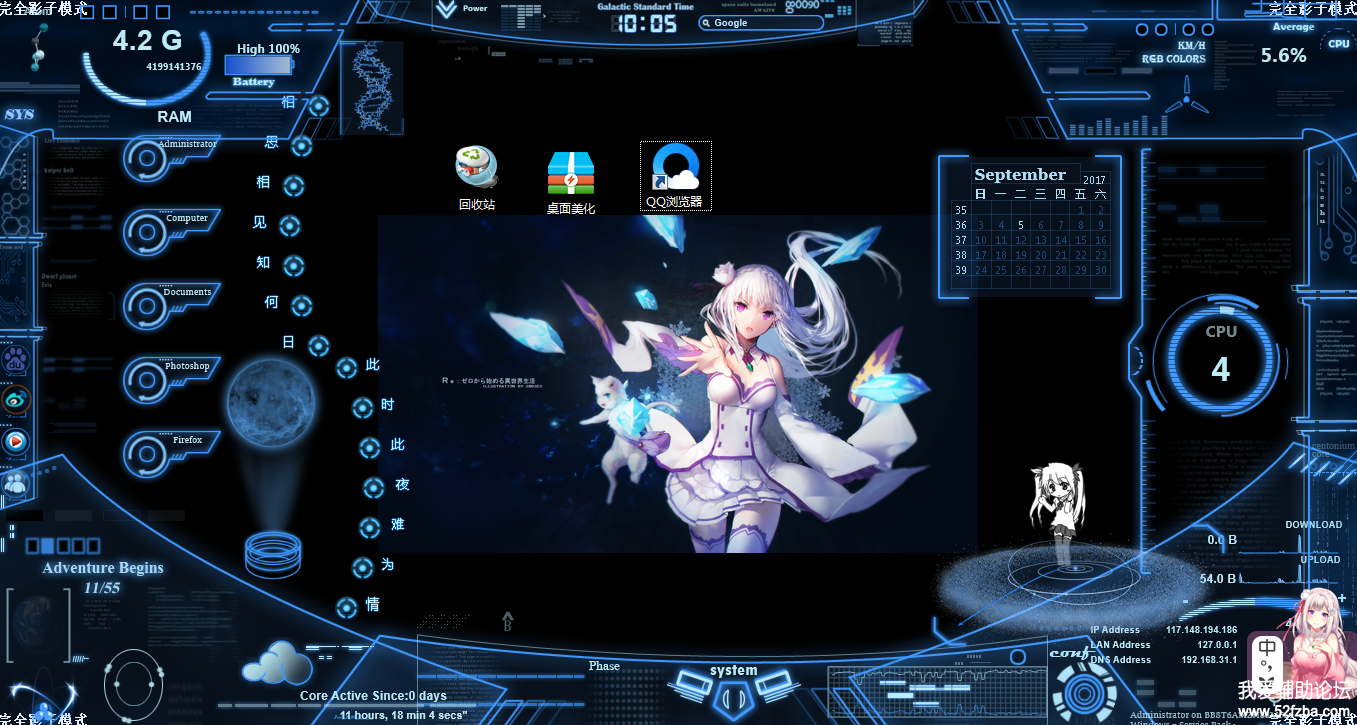Click the cloud weather icon

(x=277, y=663)
